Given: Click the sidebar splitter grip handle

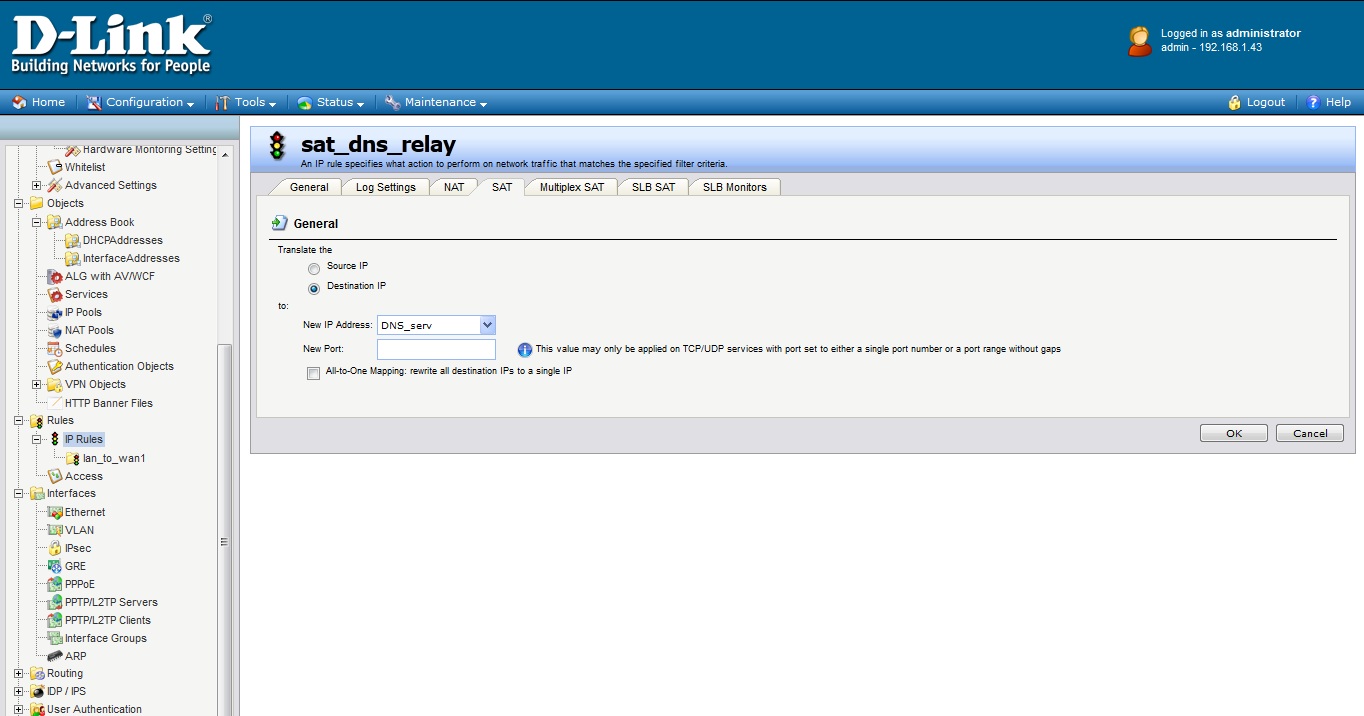Looking at the screenshot, I should [x=224, y=542].
